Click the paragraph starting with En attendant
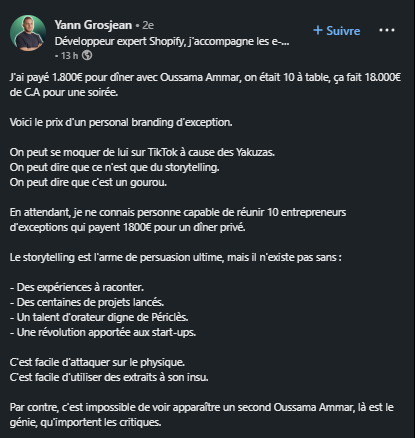 coord(178,220)
